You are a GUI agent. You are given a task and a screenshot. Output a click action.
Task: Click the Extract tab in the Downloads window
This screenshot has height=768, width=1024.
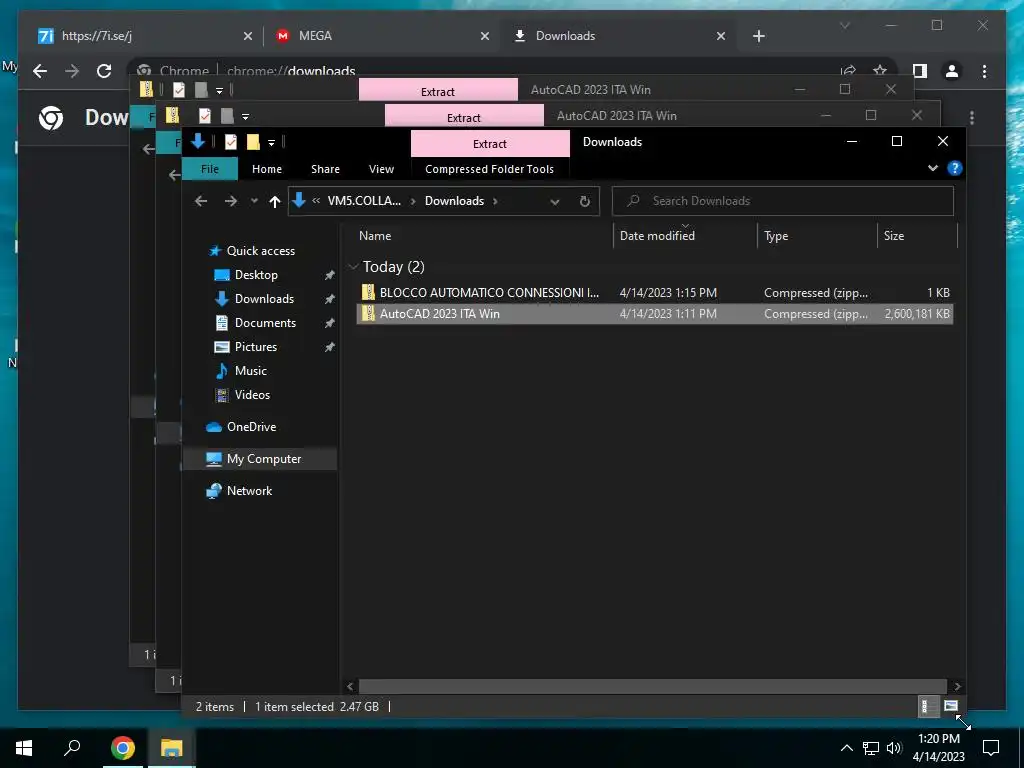pos(490,144)
